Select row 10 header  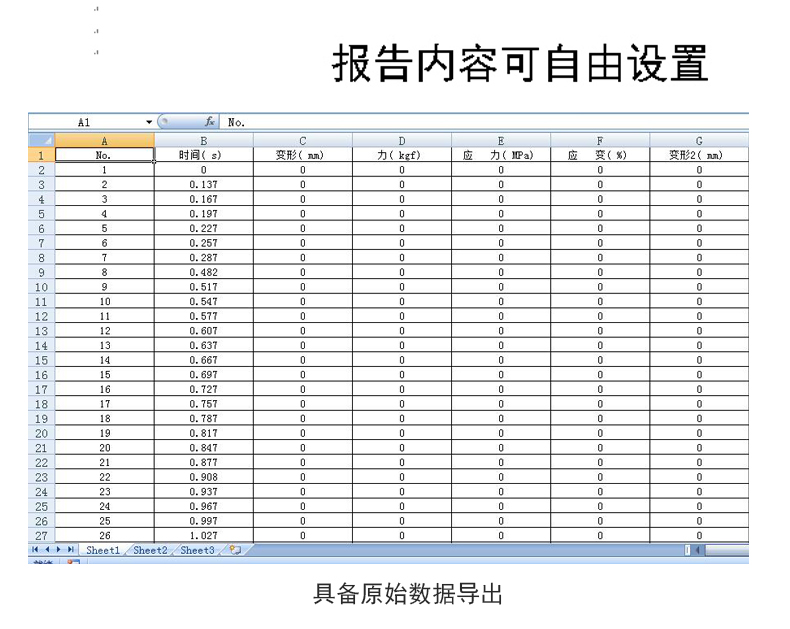tap(42, 286)
